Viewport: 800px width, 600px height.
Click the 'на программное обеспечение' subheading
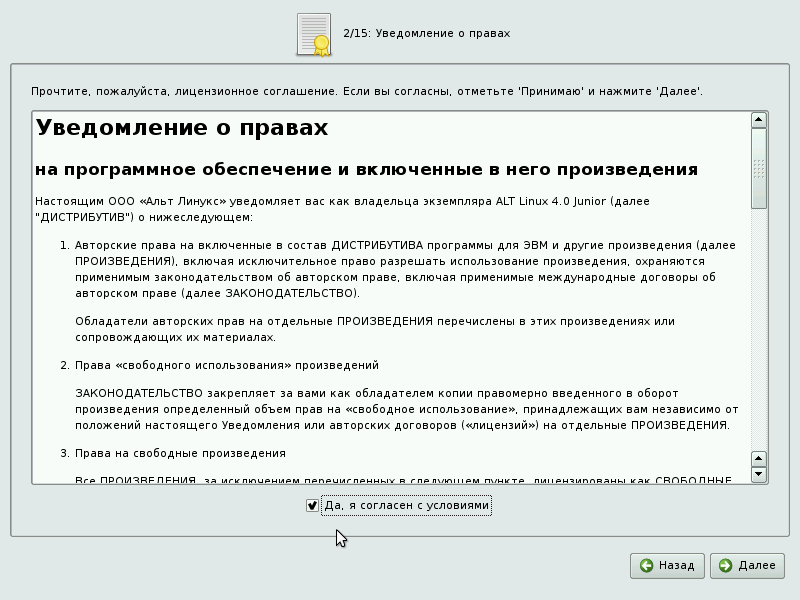click(x=366, y=168)
